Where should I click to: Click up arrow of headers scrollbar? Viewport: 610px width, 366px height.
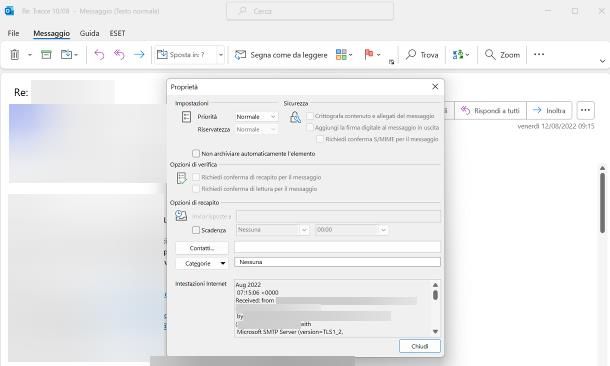coord(435,285)
